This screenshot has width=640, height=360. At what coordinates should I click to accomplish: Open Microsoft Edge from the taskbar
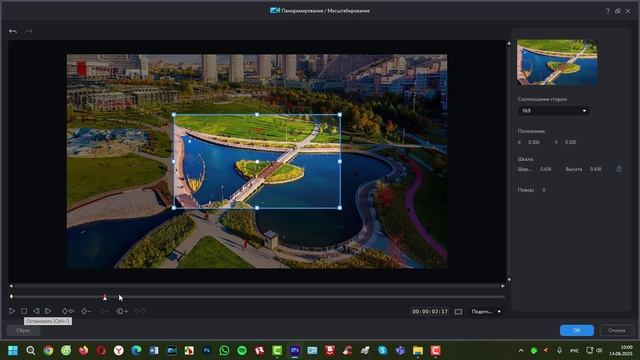pyautogui.click(x=136, y=351)
